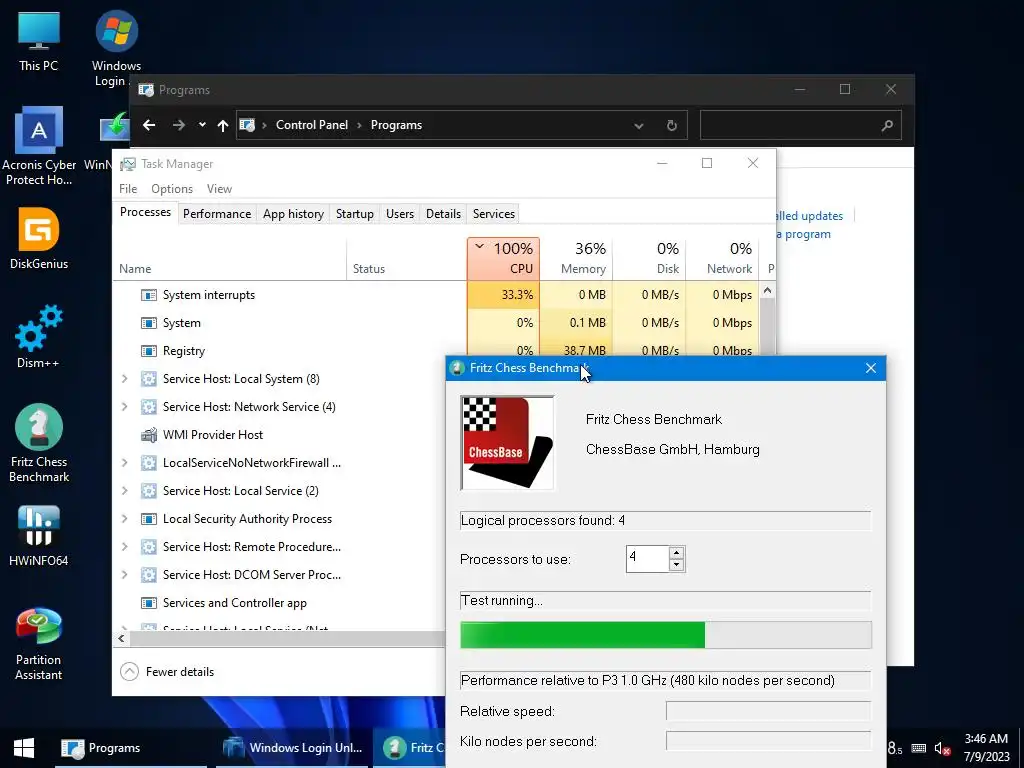Launch Fritz Chess Benchmark desktop icon
The image size is (1024, 768).
point(39,443)
